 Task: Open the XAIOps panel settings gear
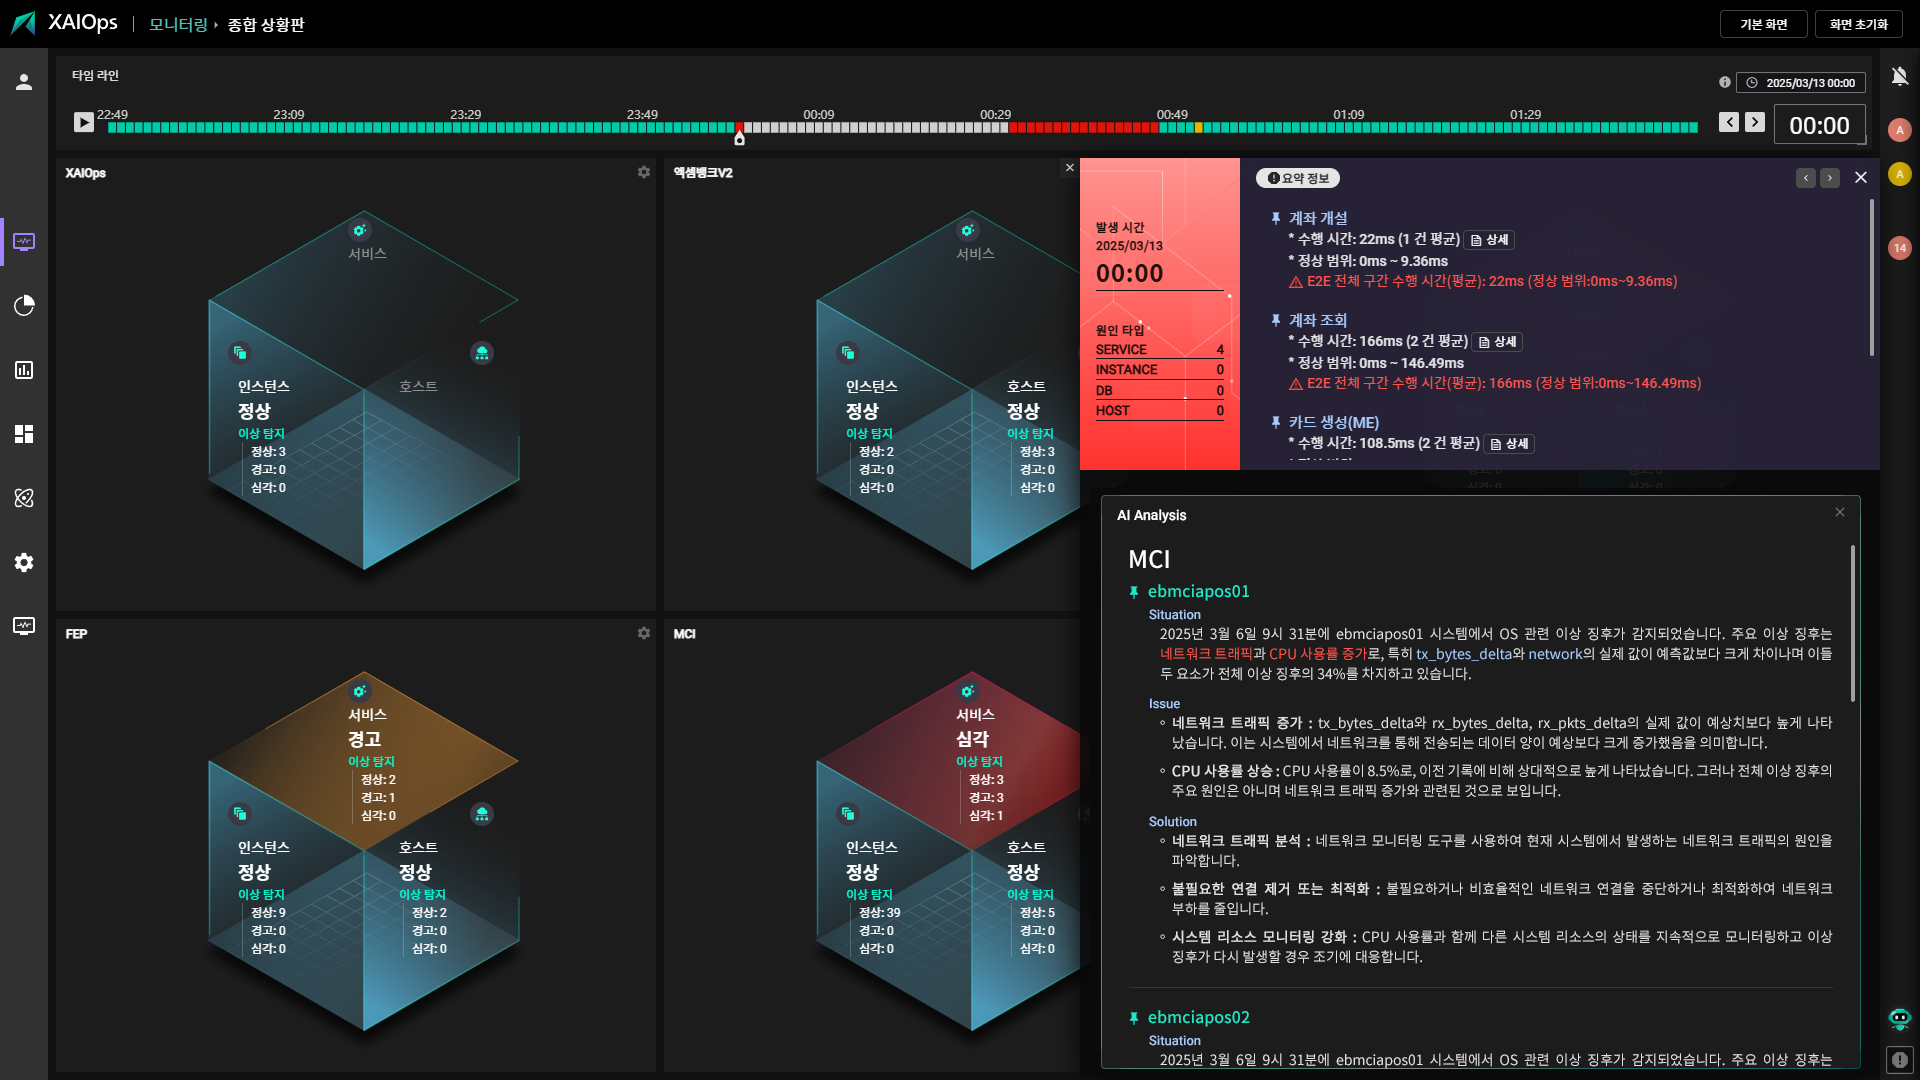(x=644, y=172)
